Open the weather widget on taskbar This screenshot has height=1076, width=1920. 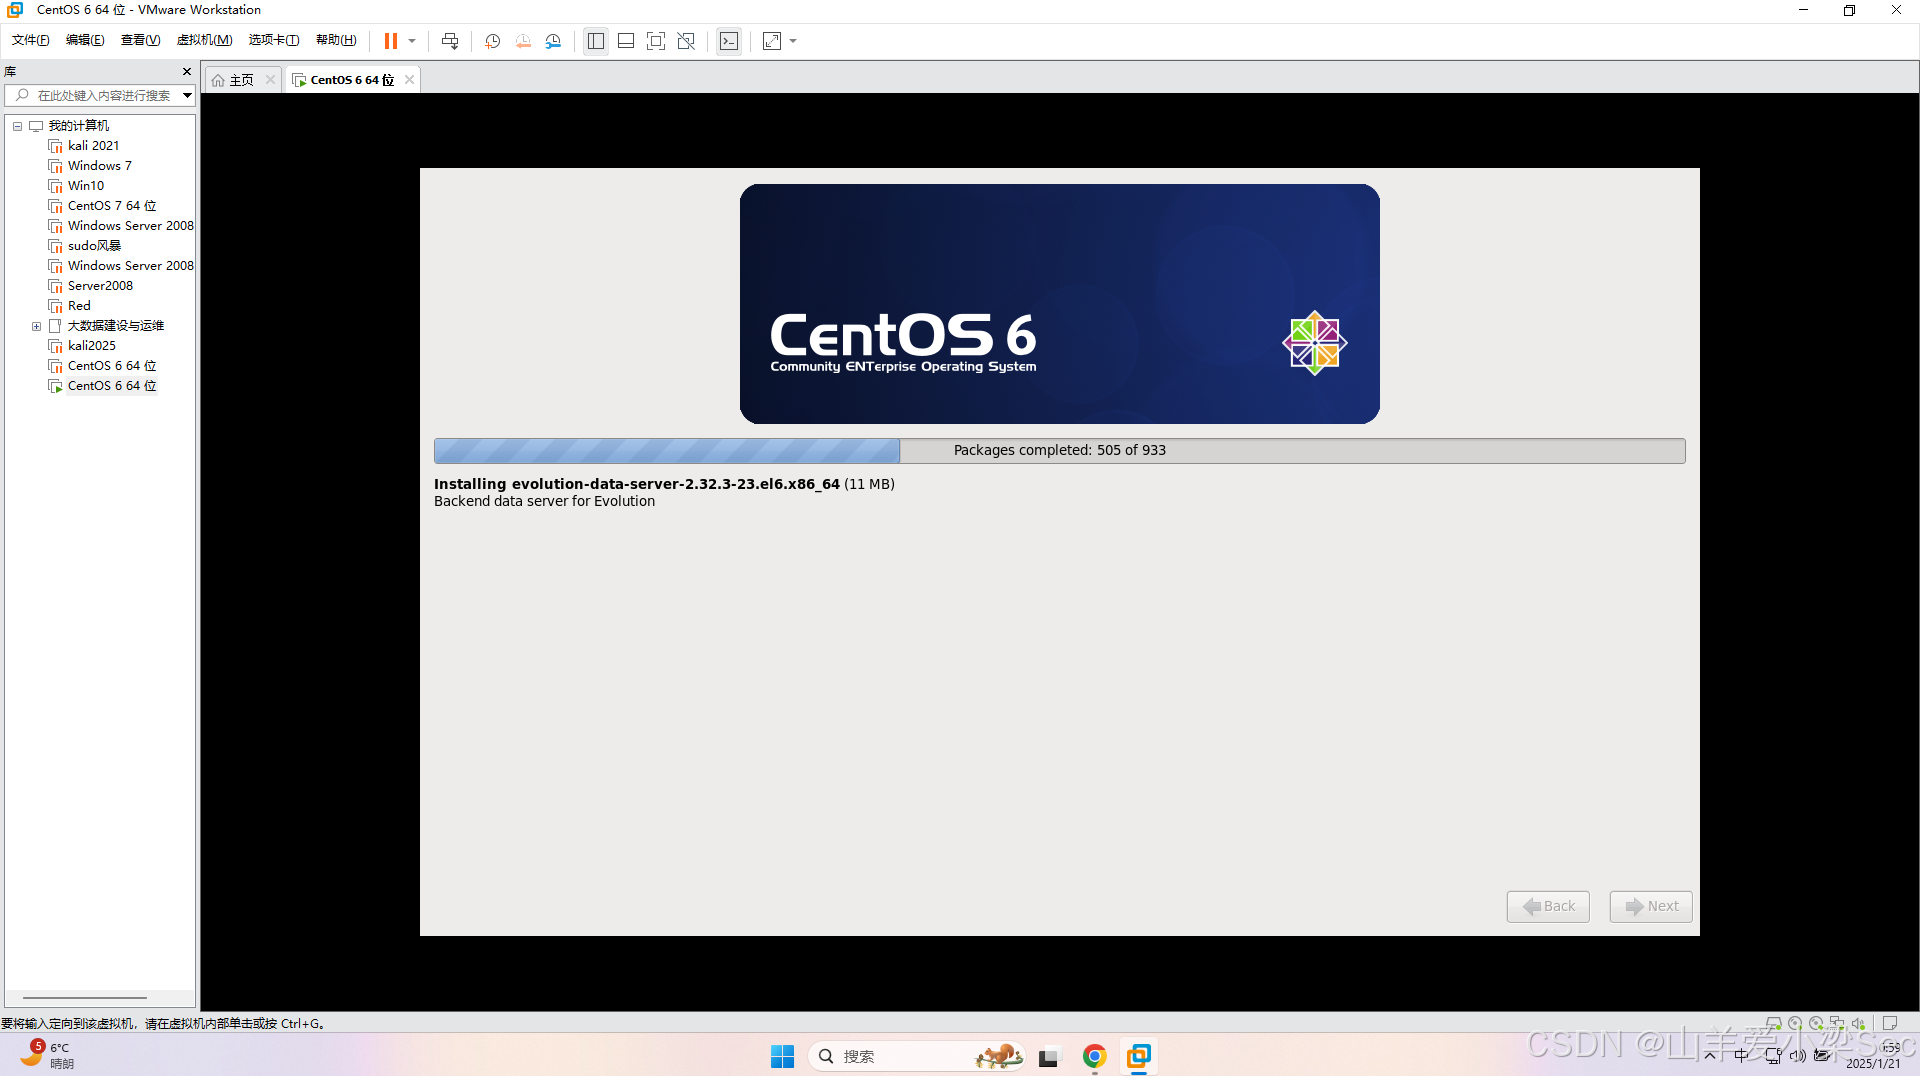tap(48, 1055)
